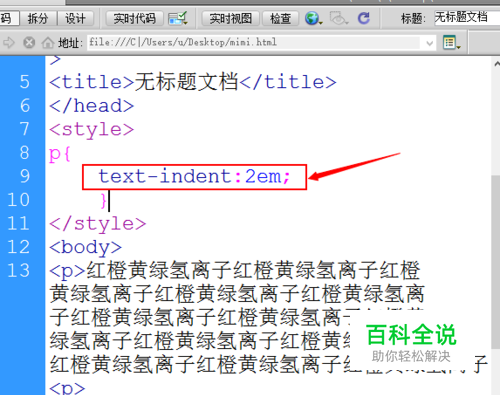The width and height of the screenshot is (500, 395).
Task: Go to the home page icon
Action: click(48, 42)
